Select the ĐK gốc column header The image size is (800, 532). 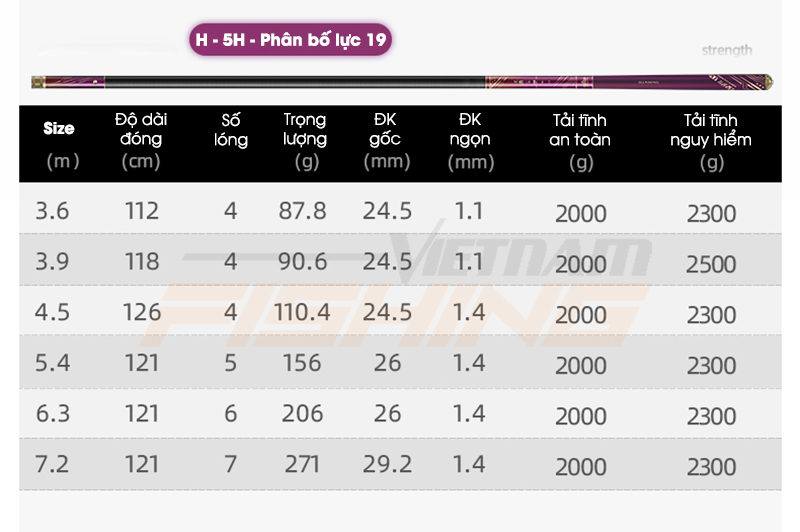tap(386, 140)
